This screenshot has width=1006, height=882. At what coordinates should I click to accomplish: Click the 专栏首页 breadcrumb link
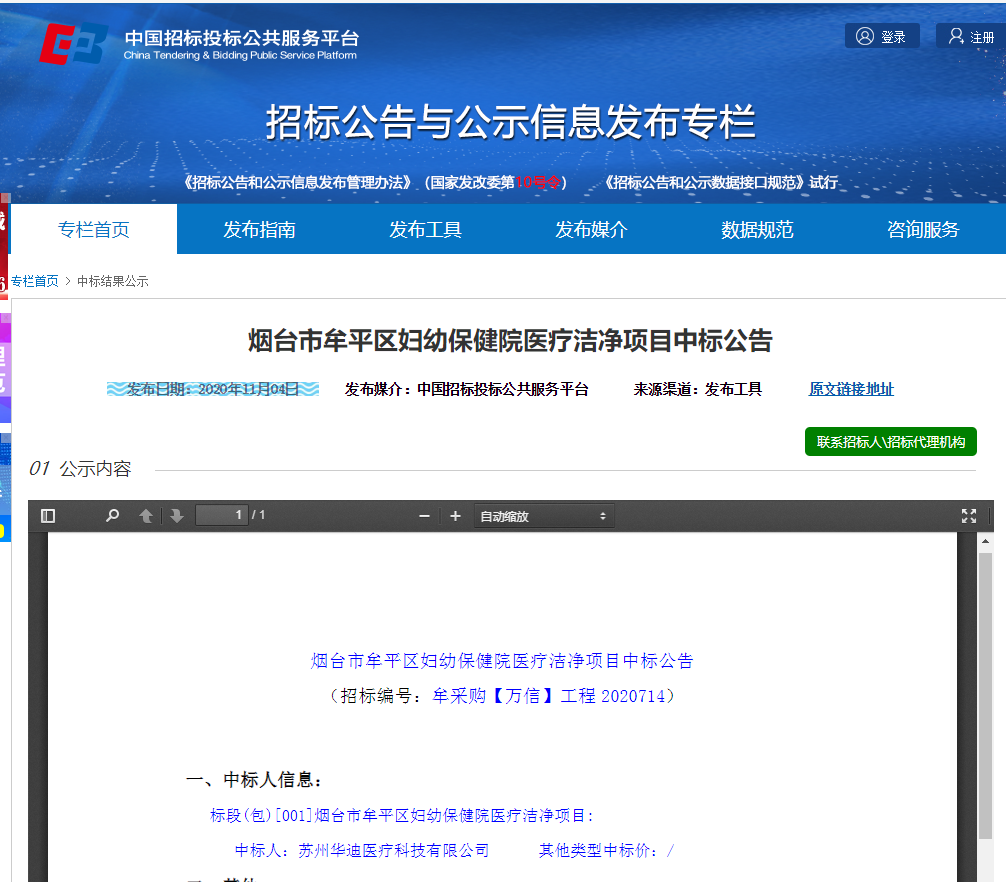tap(35, 281)
